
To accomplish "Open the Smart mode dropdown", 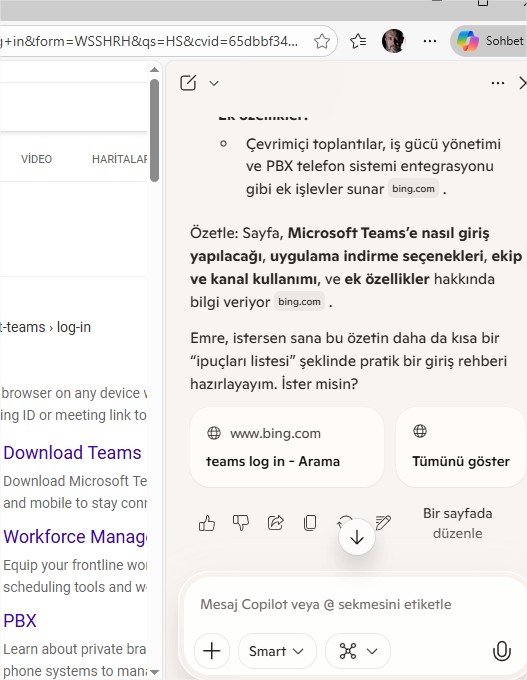I will [277, 651].
